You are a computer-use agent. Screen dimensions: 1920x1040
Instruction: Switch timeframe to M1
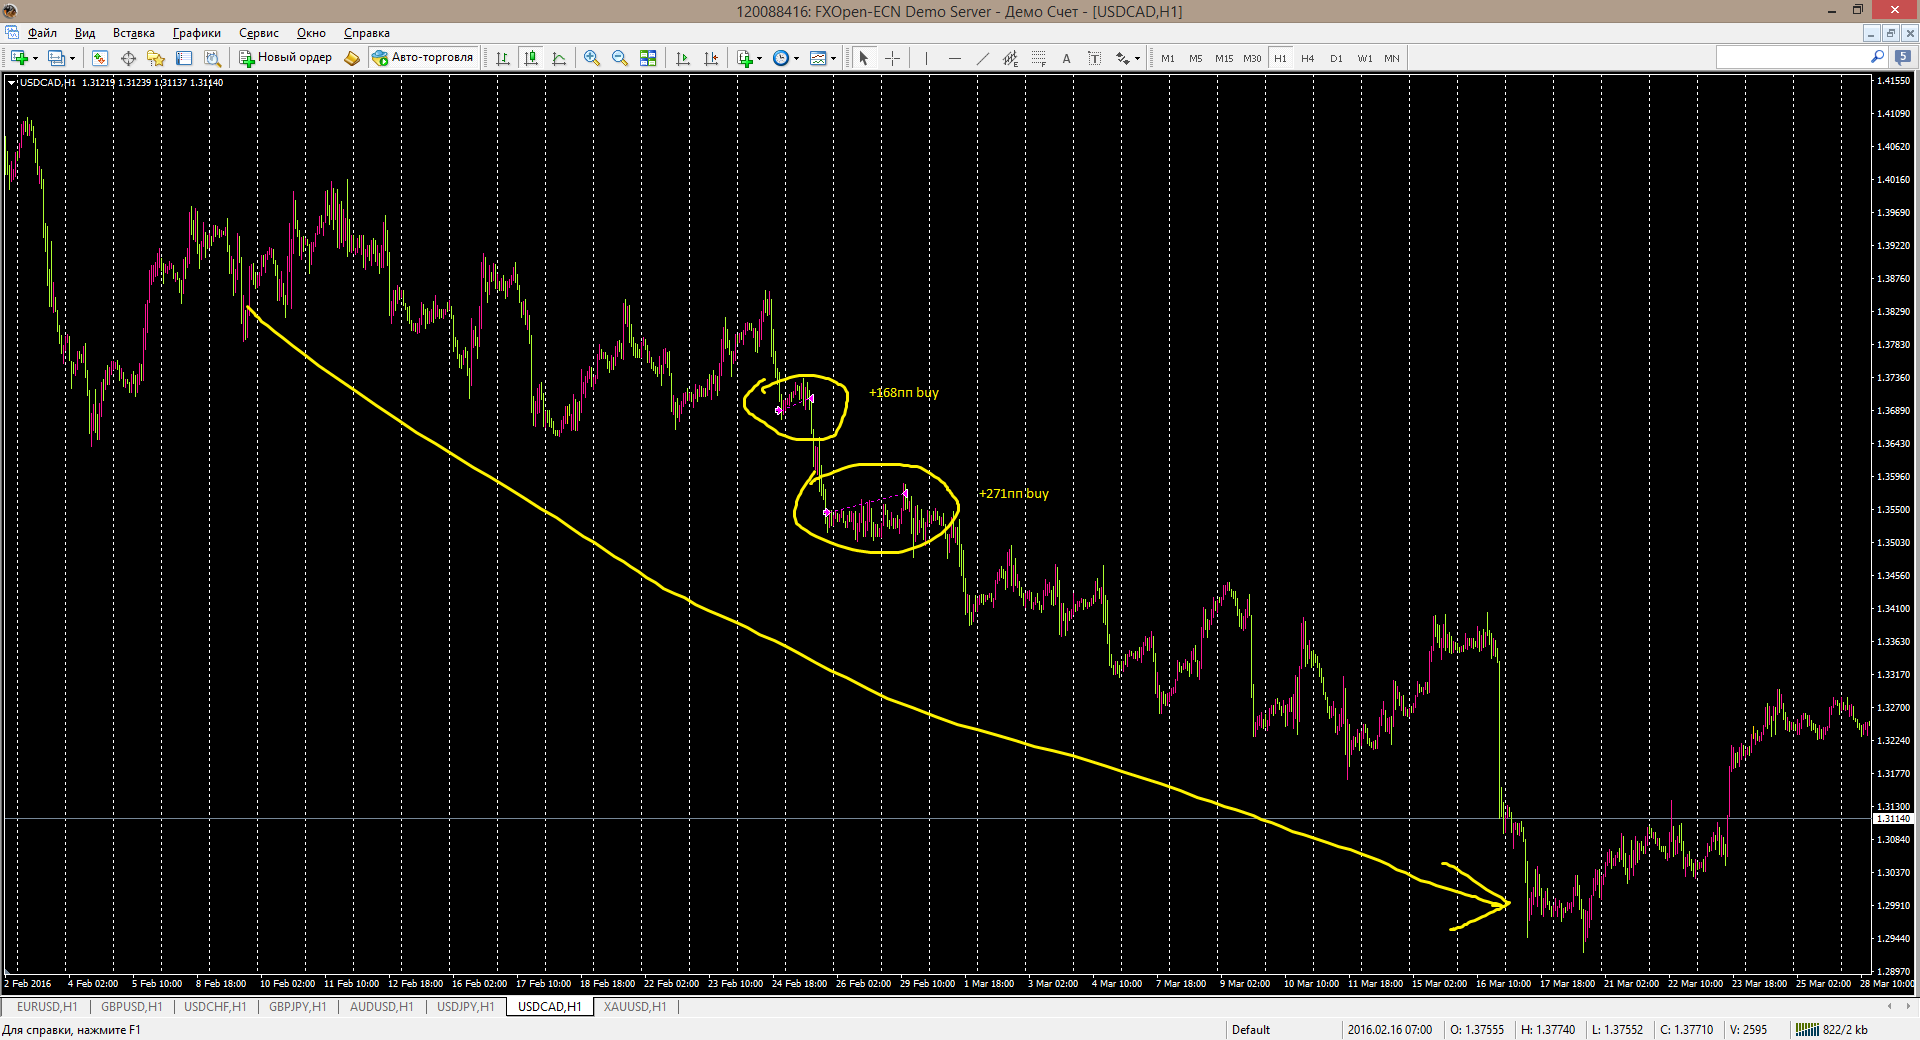coord(1168,58)
